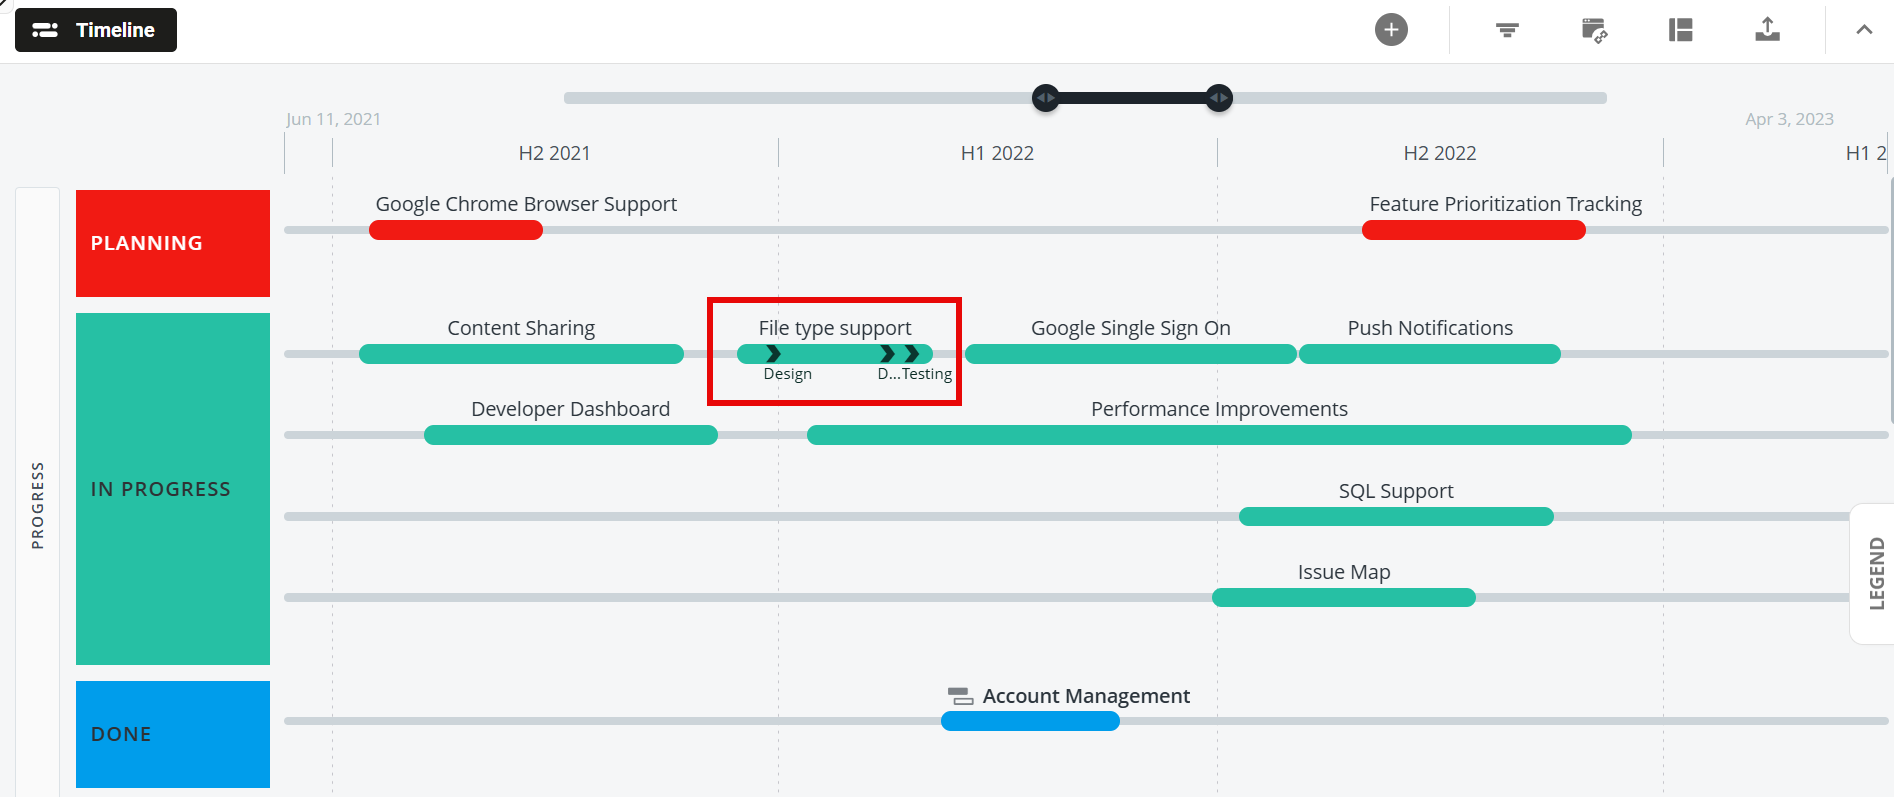Click the Testing milestone chevron marker
The width and height of the screenshot is (1894, 797).
click(x=912, y=354)
